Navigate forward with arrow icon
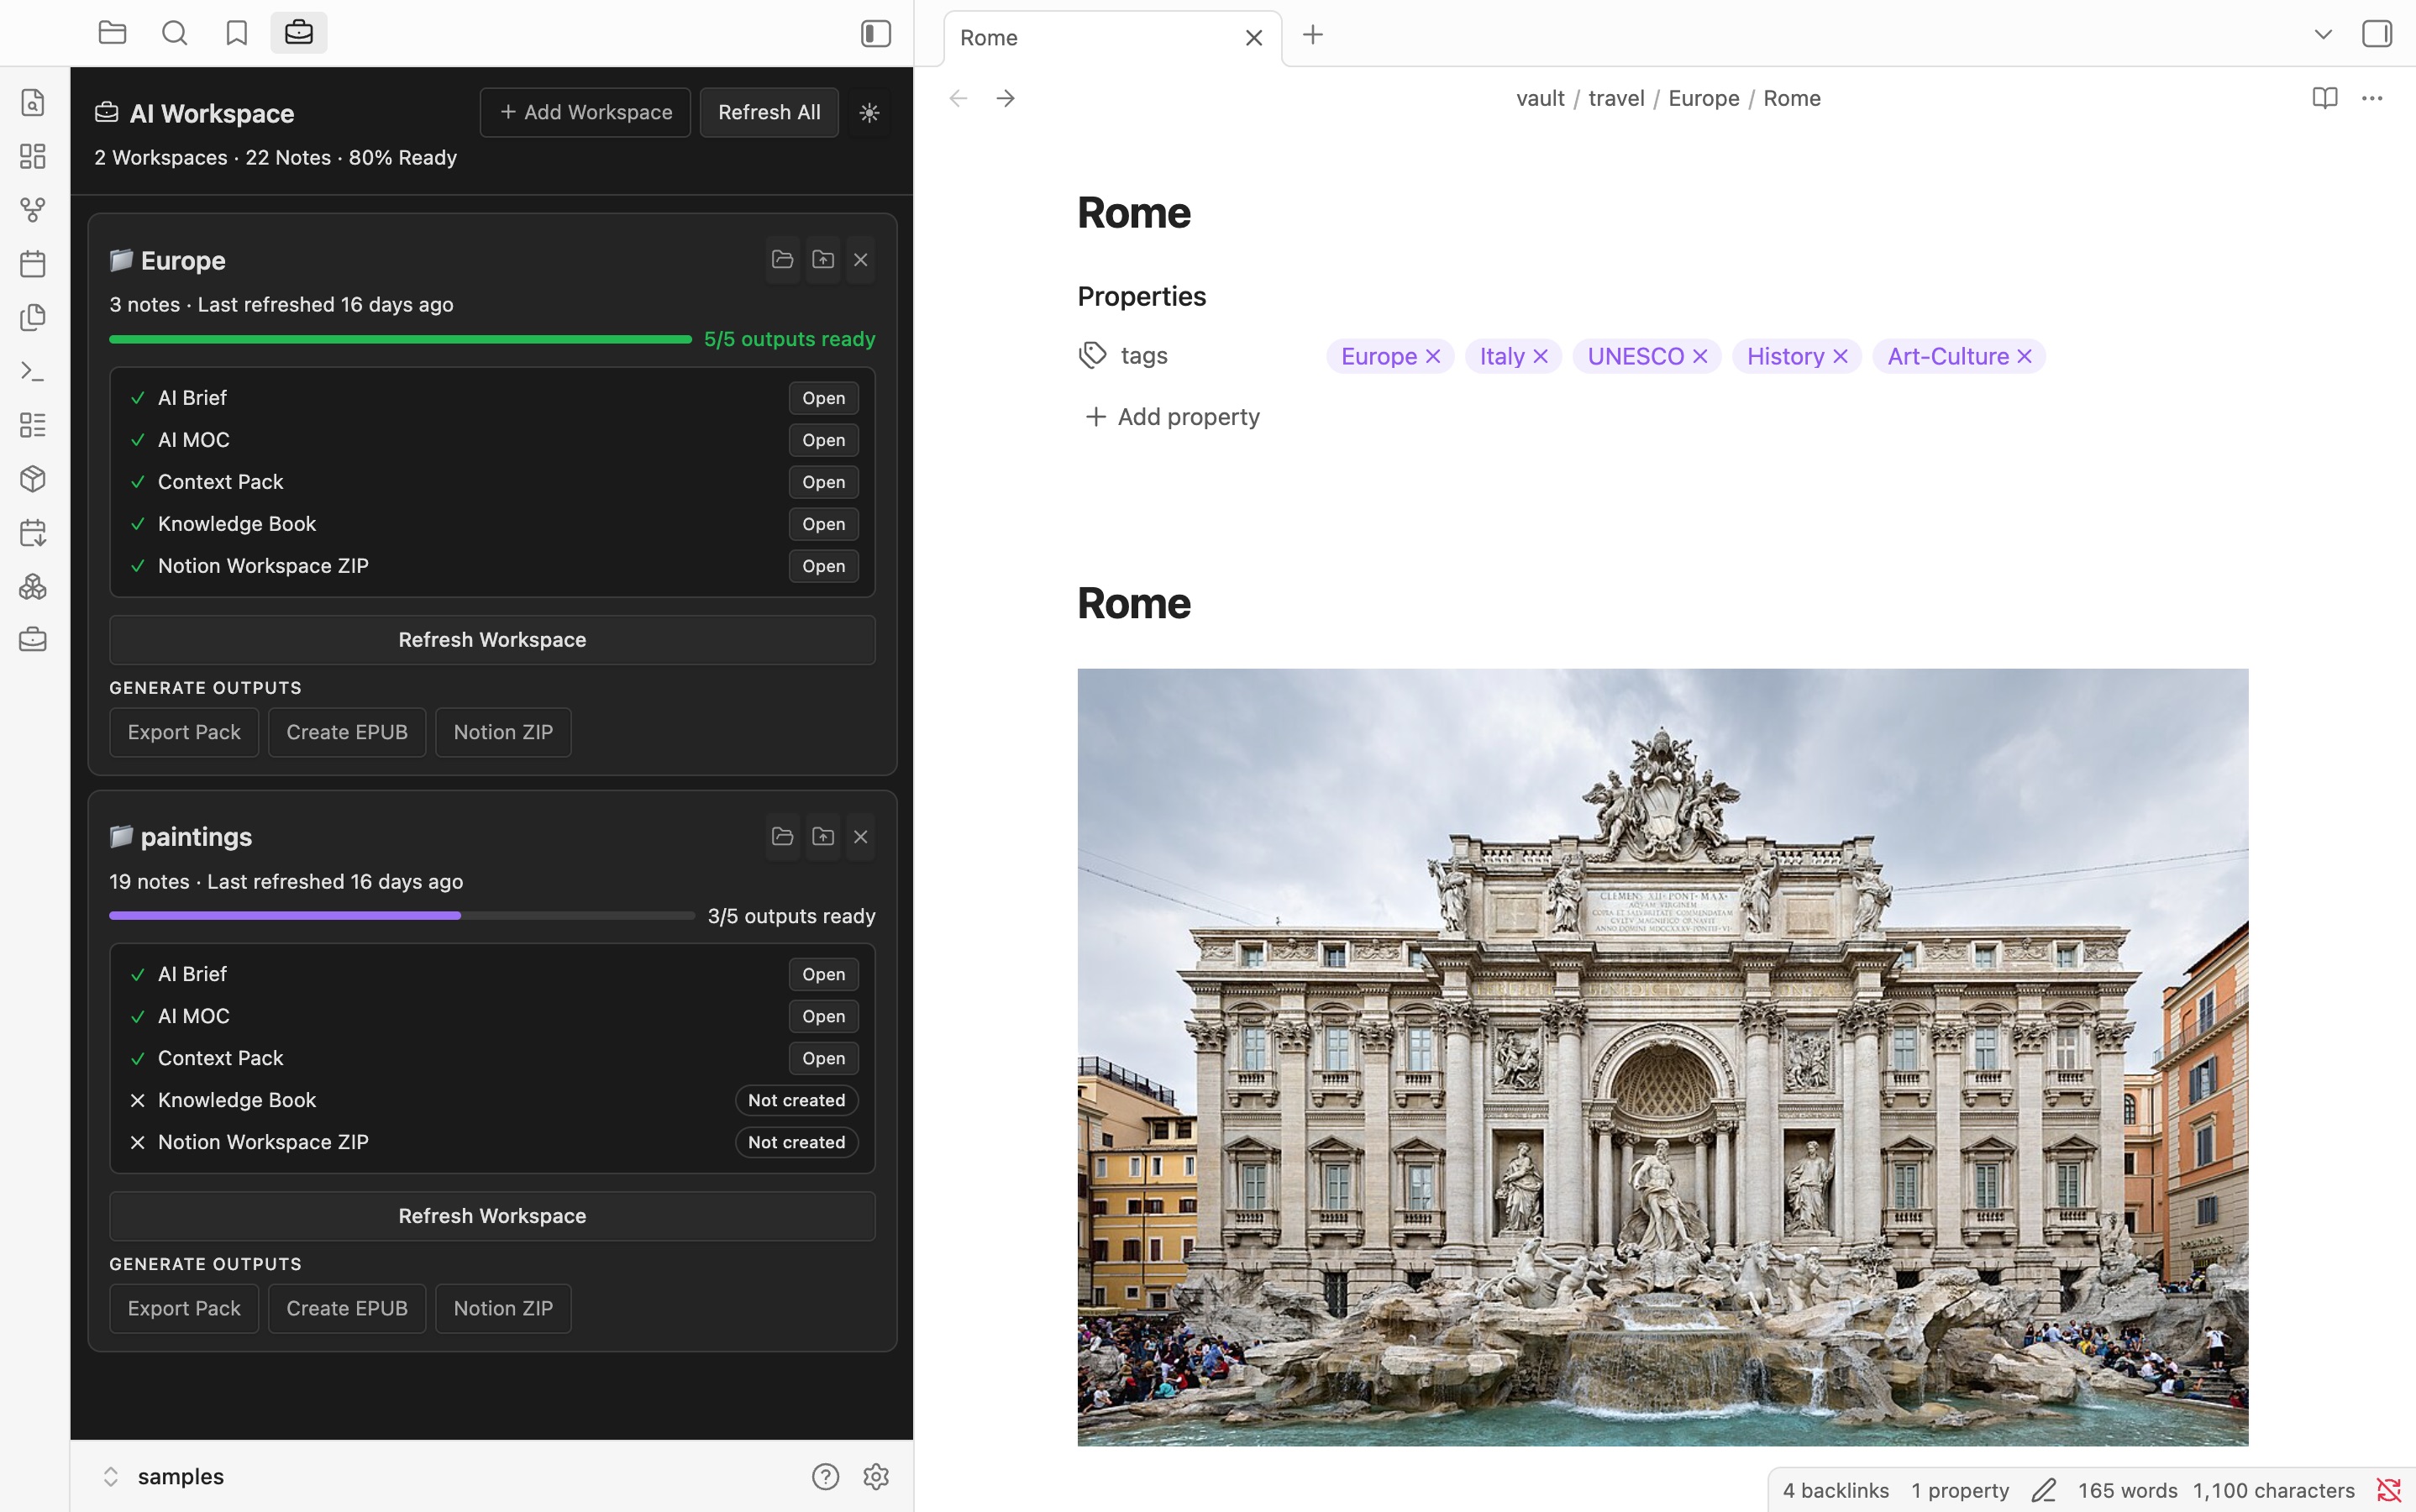The image size is (2416, 1512). 1006,98
